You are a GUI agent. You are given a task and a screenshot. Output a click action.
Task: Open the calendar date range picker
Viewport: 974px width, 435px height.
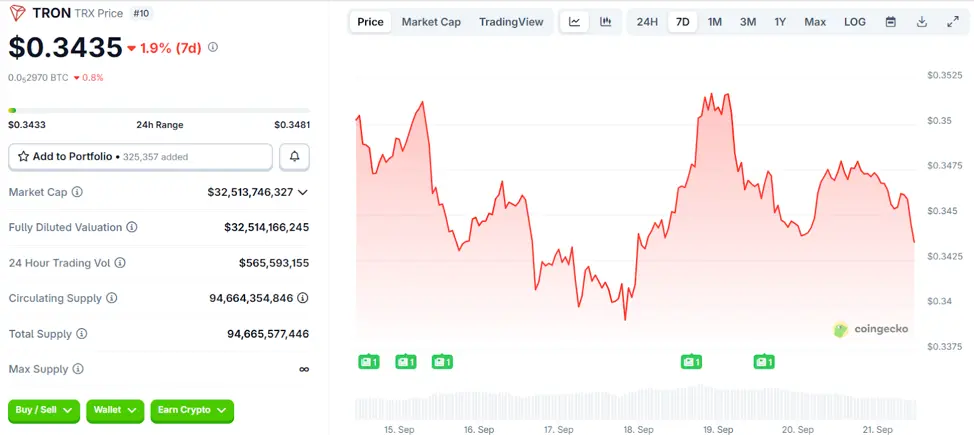point(890,22)
